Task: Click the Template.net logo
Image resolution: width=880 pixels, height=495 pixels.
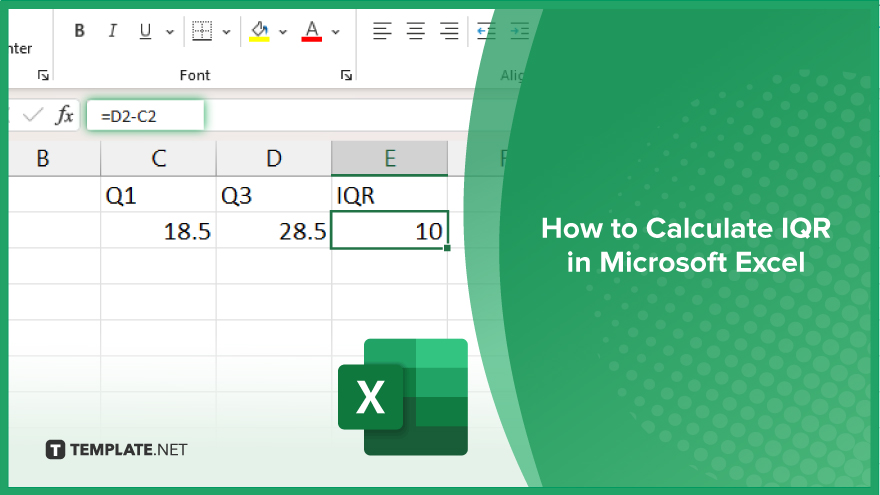Action: [x=116, y=450]
